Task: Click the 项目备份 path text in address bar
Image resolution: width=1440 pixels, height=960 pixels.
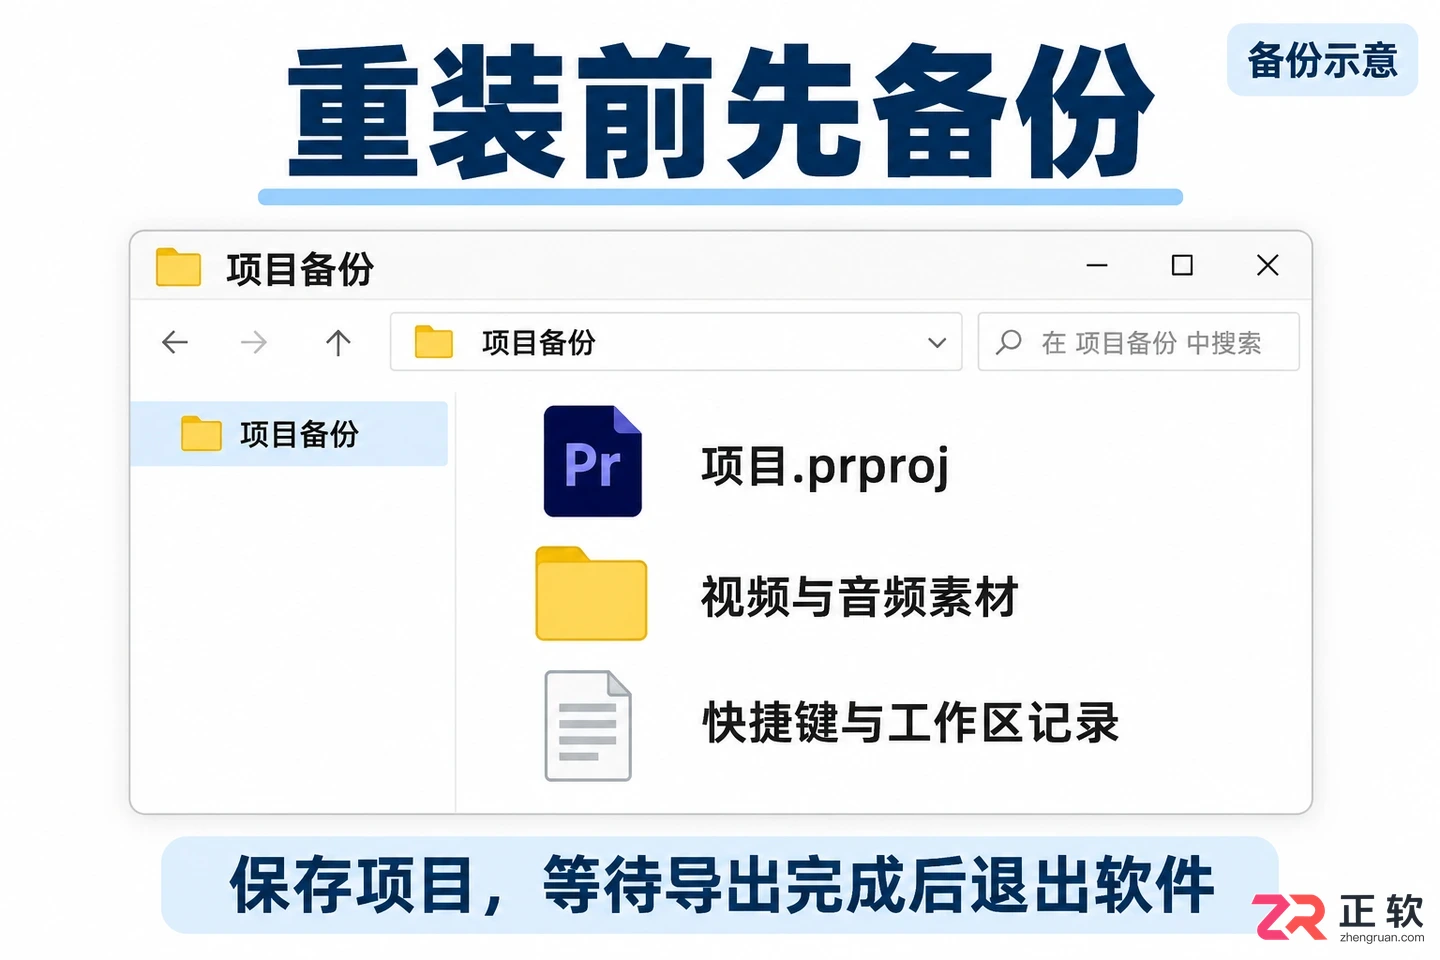Action: (538, 342)
